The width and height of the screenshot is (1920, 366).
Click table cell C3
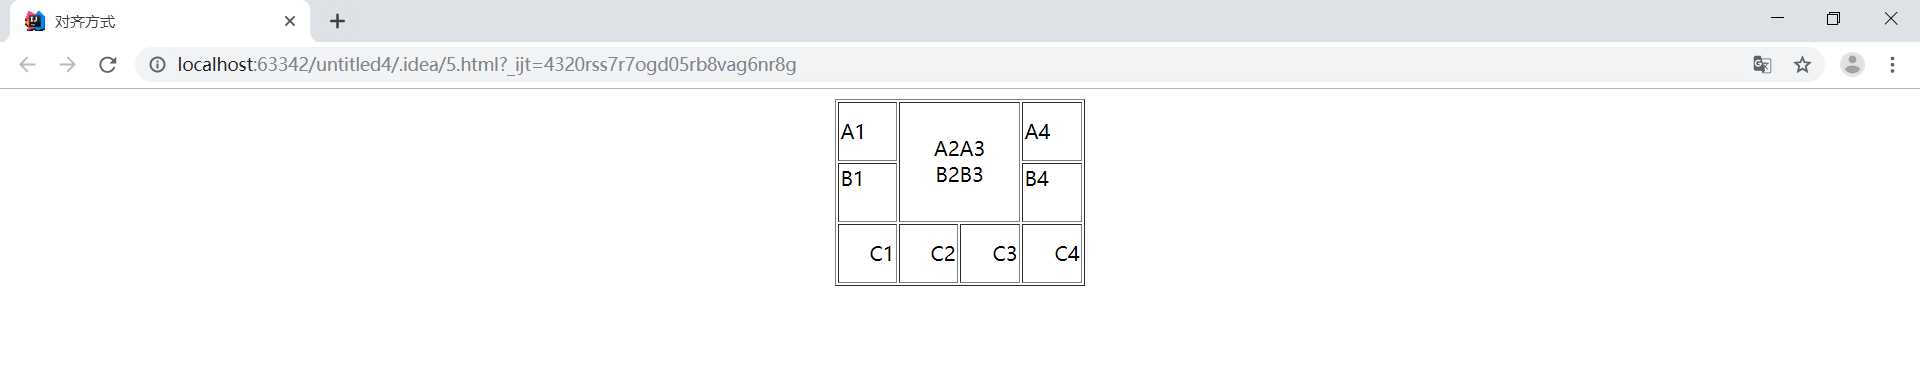(990, 254)
